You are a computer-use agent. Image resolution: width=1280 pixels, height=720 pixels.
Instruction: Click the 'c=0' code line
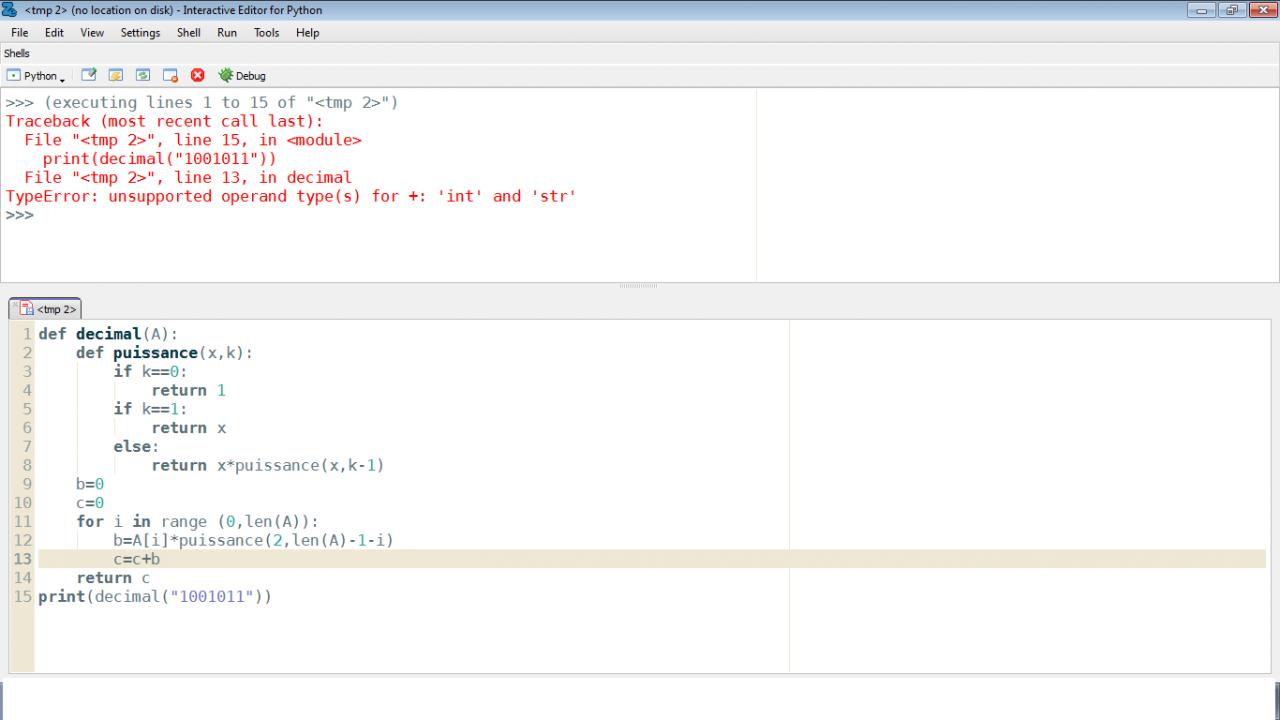point(90,503)
